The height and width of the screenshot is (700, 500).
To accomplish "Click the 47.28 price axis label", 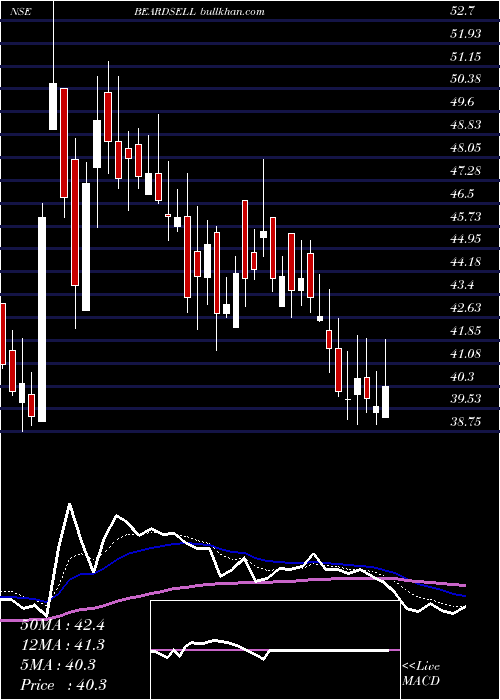I will coord(465,171).
